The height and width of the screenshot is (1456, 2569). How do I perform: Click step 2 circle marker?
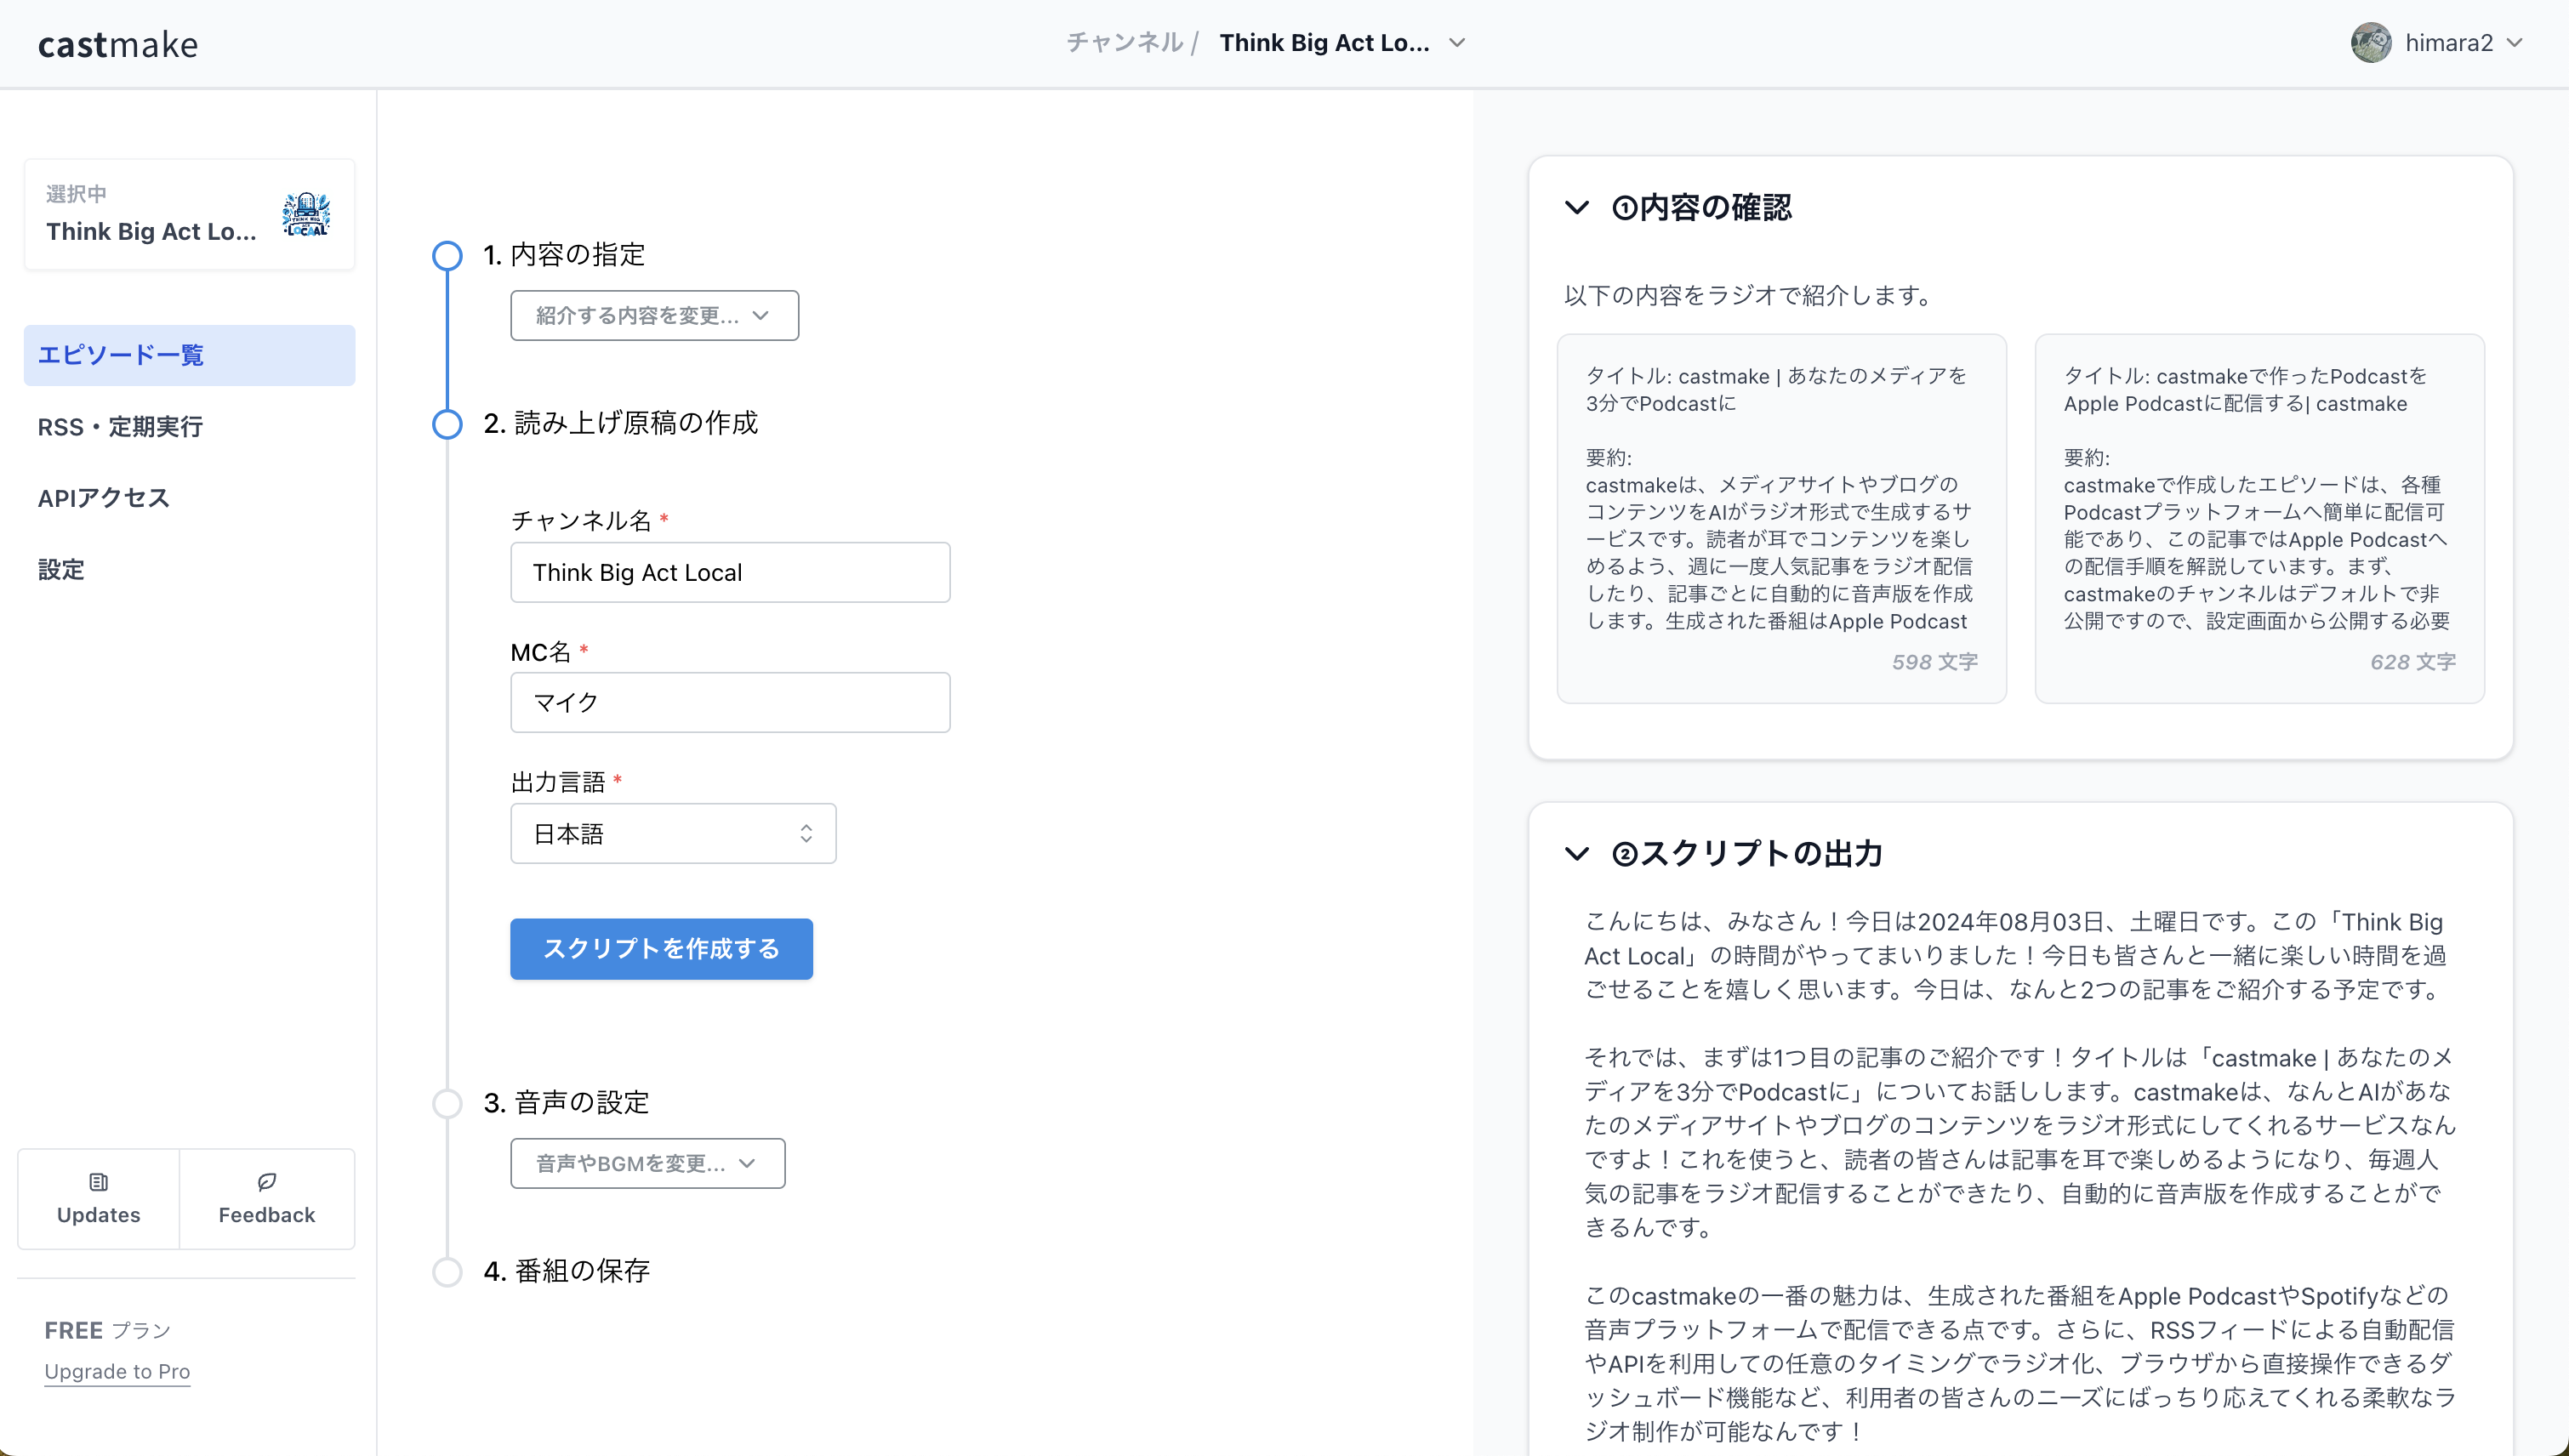click(447, 424)
